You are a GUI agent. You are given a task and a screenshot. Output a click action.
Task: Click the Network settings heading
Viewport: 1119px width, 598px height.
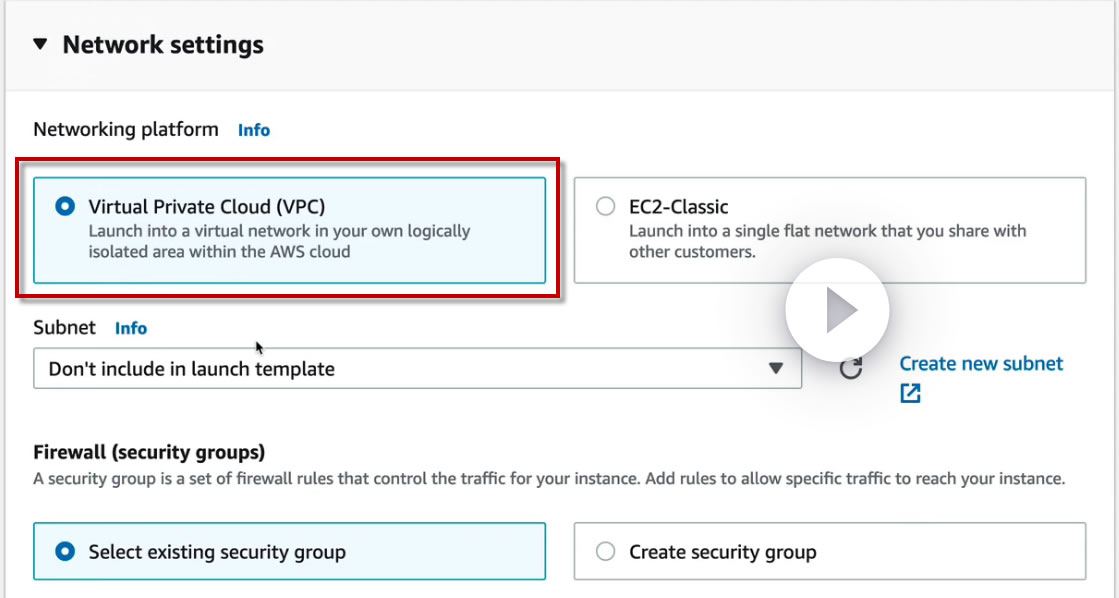pos(163,45)
